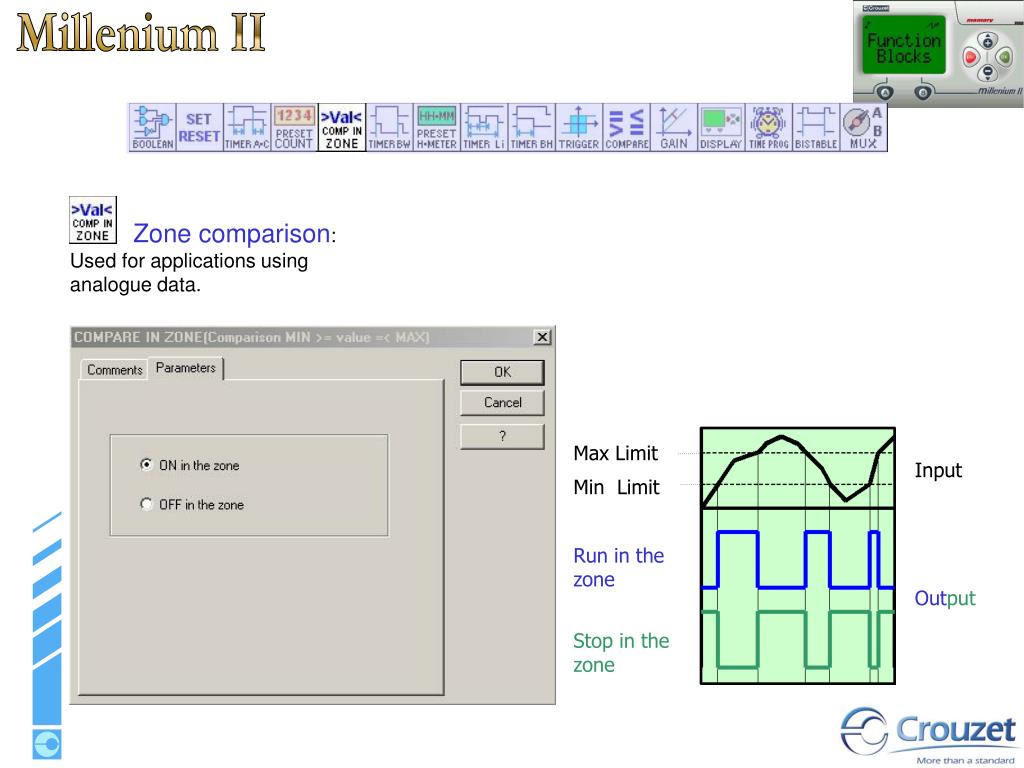Open help with the ? button
This screenshot has width=1024, height=768.
click(502, 436)
